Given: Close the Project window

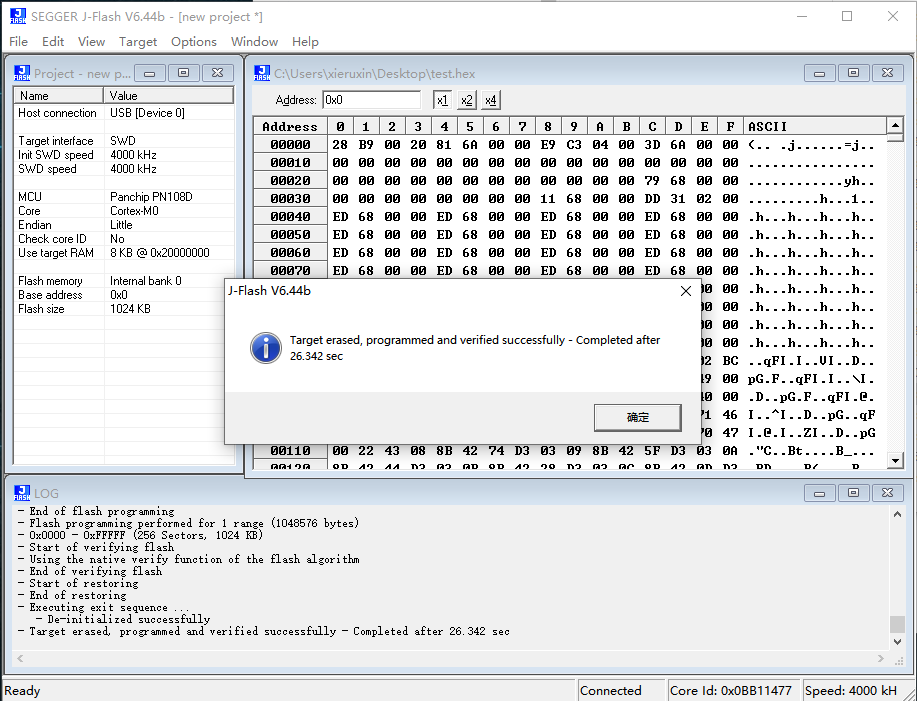Looking at the screenshot, I should coord(218,73).
